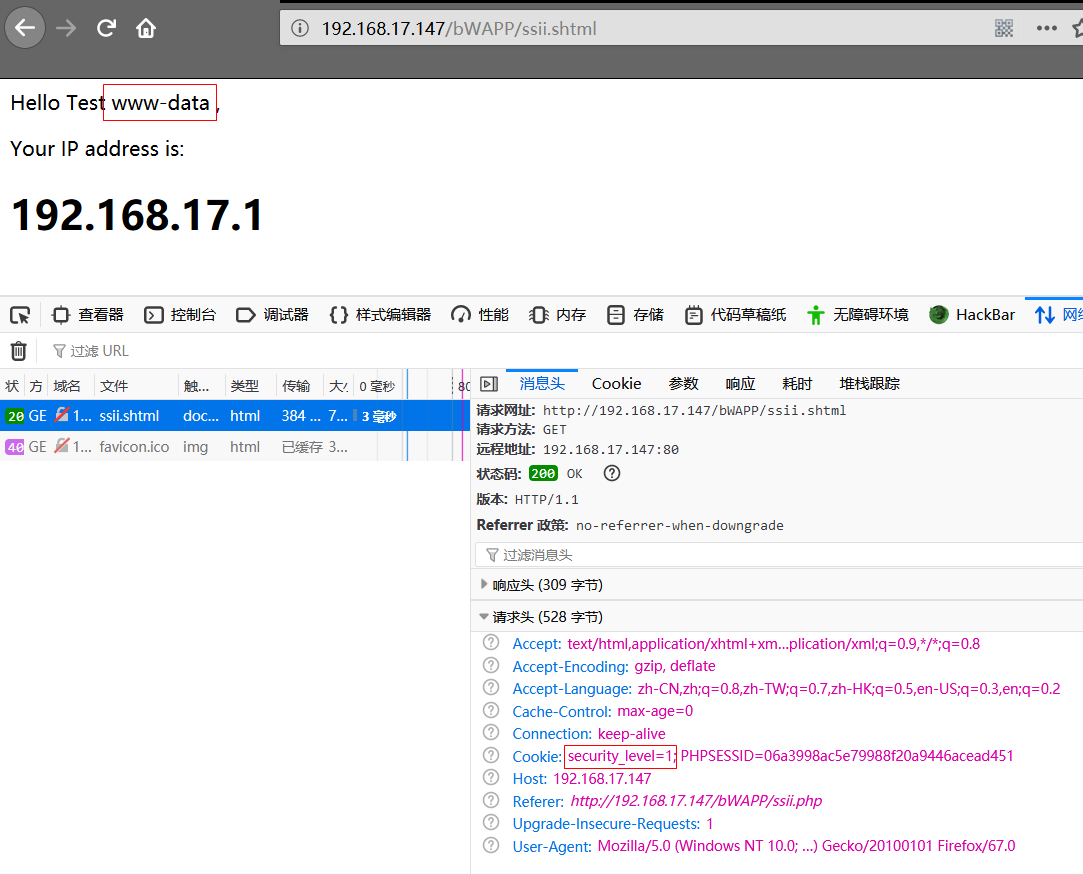Click the QR code icon in address bar

(x=1004, y=28)
